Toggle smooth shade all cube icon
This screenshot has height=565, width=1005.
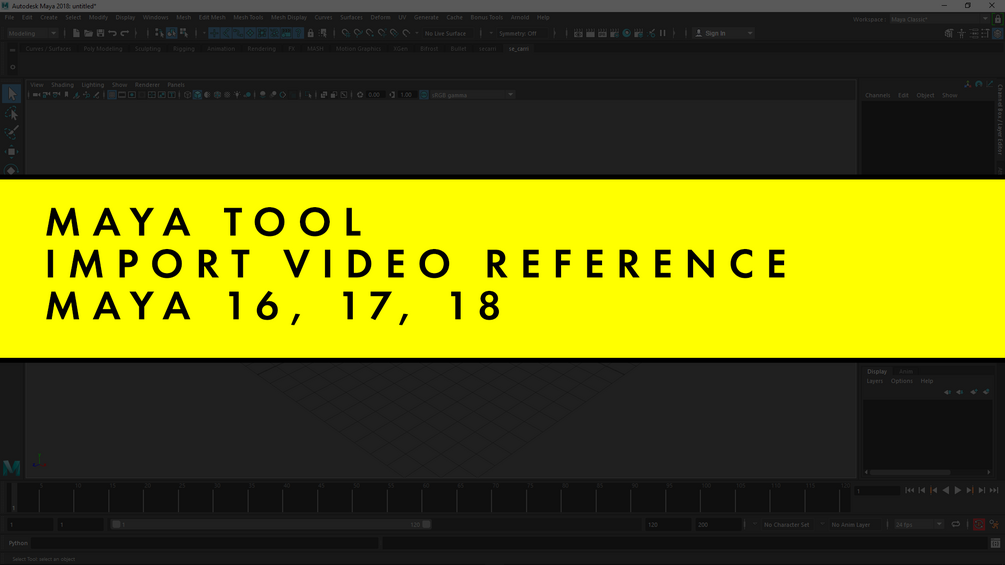[197, 95]
